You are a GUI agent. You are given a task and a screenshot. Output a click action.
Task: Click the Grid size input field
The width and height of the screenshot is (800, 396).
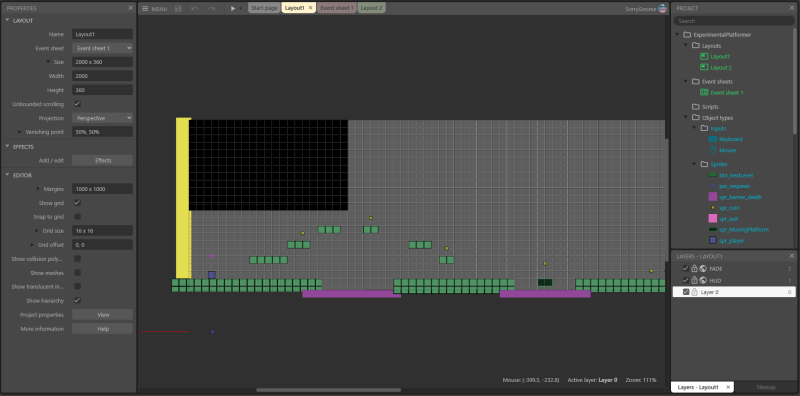point(103,231)
